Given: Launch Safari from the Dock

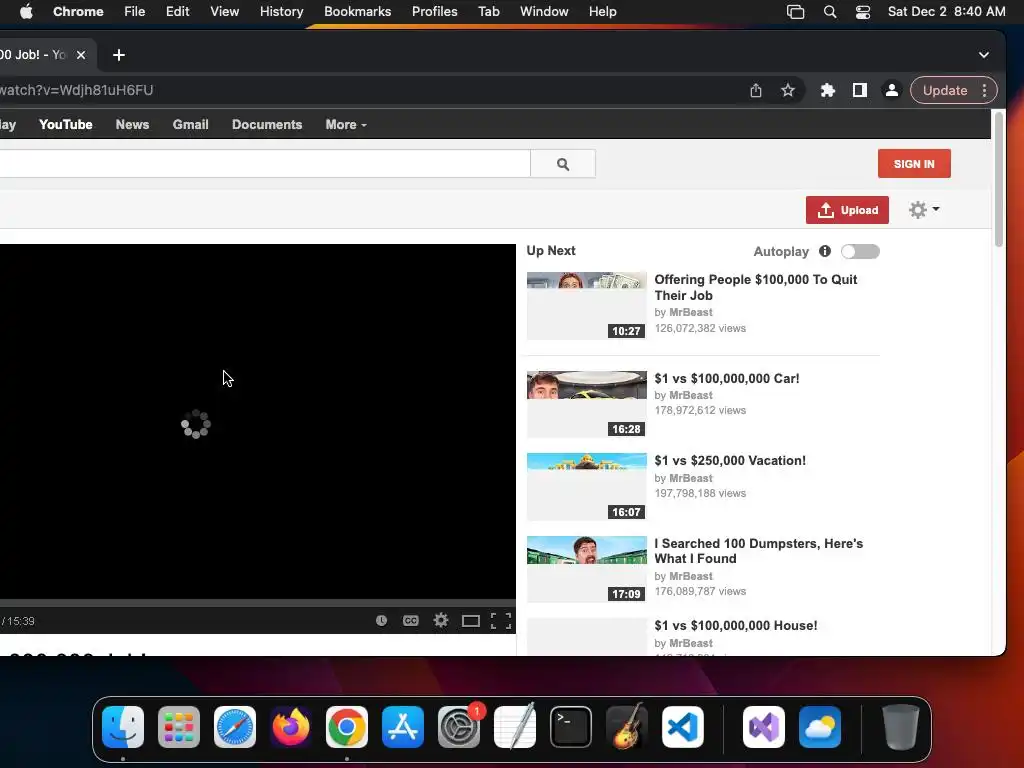Looking at the screenshot, I should 234,727.
